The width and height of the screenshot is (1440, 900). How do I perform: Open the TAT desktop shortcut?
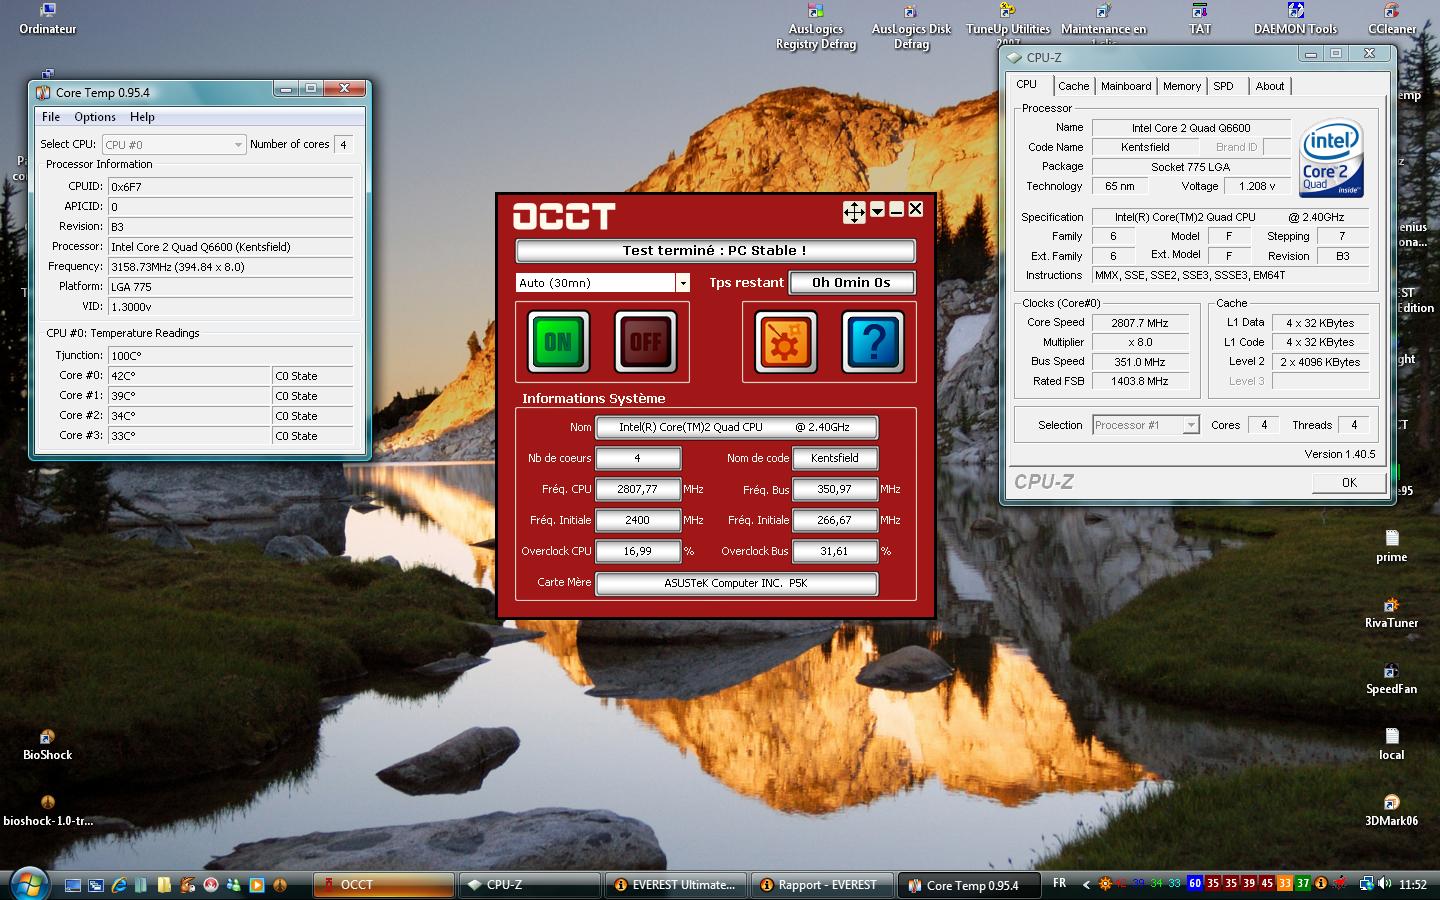[1200, 19]
